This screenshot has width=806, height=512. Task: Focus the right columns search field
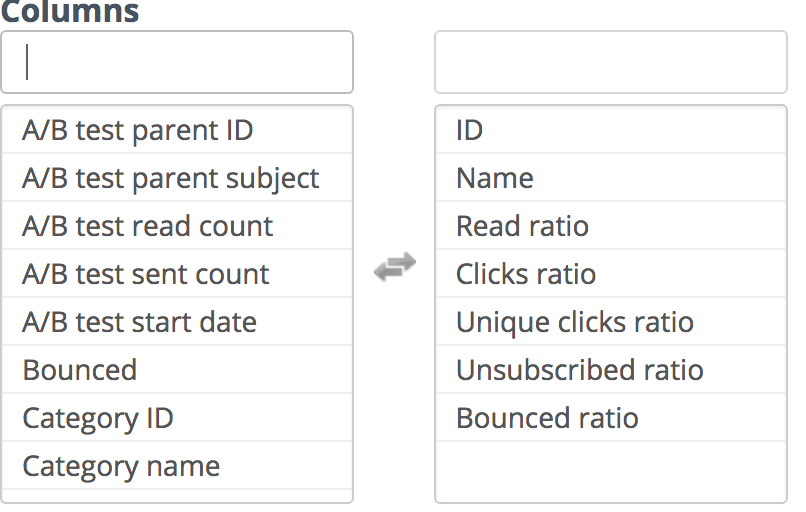pyautogui.click(x=611, y=62)
